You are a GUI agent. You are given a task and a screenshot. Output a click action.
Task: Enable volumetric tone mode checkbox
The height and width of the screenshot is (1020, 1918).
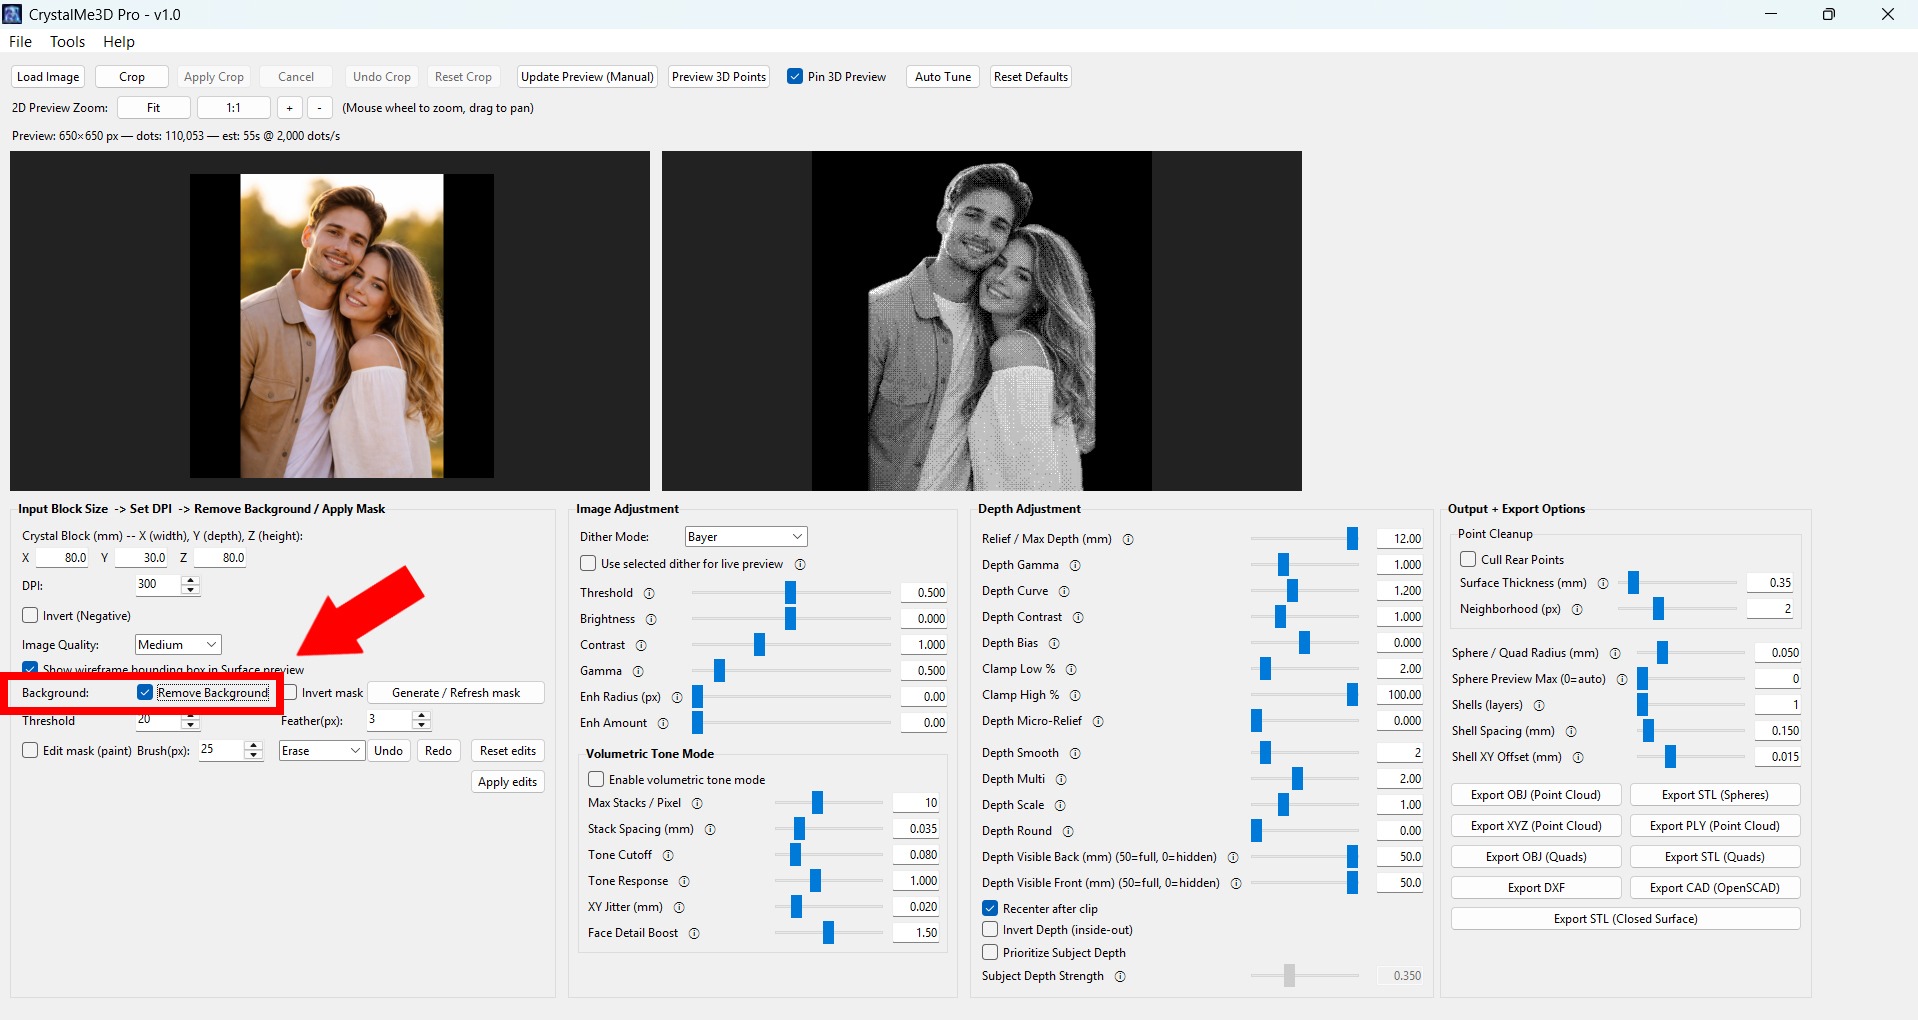tap(596, 779)
